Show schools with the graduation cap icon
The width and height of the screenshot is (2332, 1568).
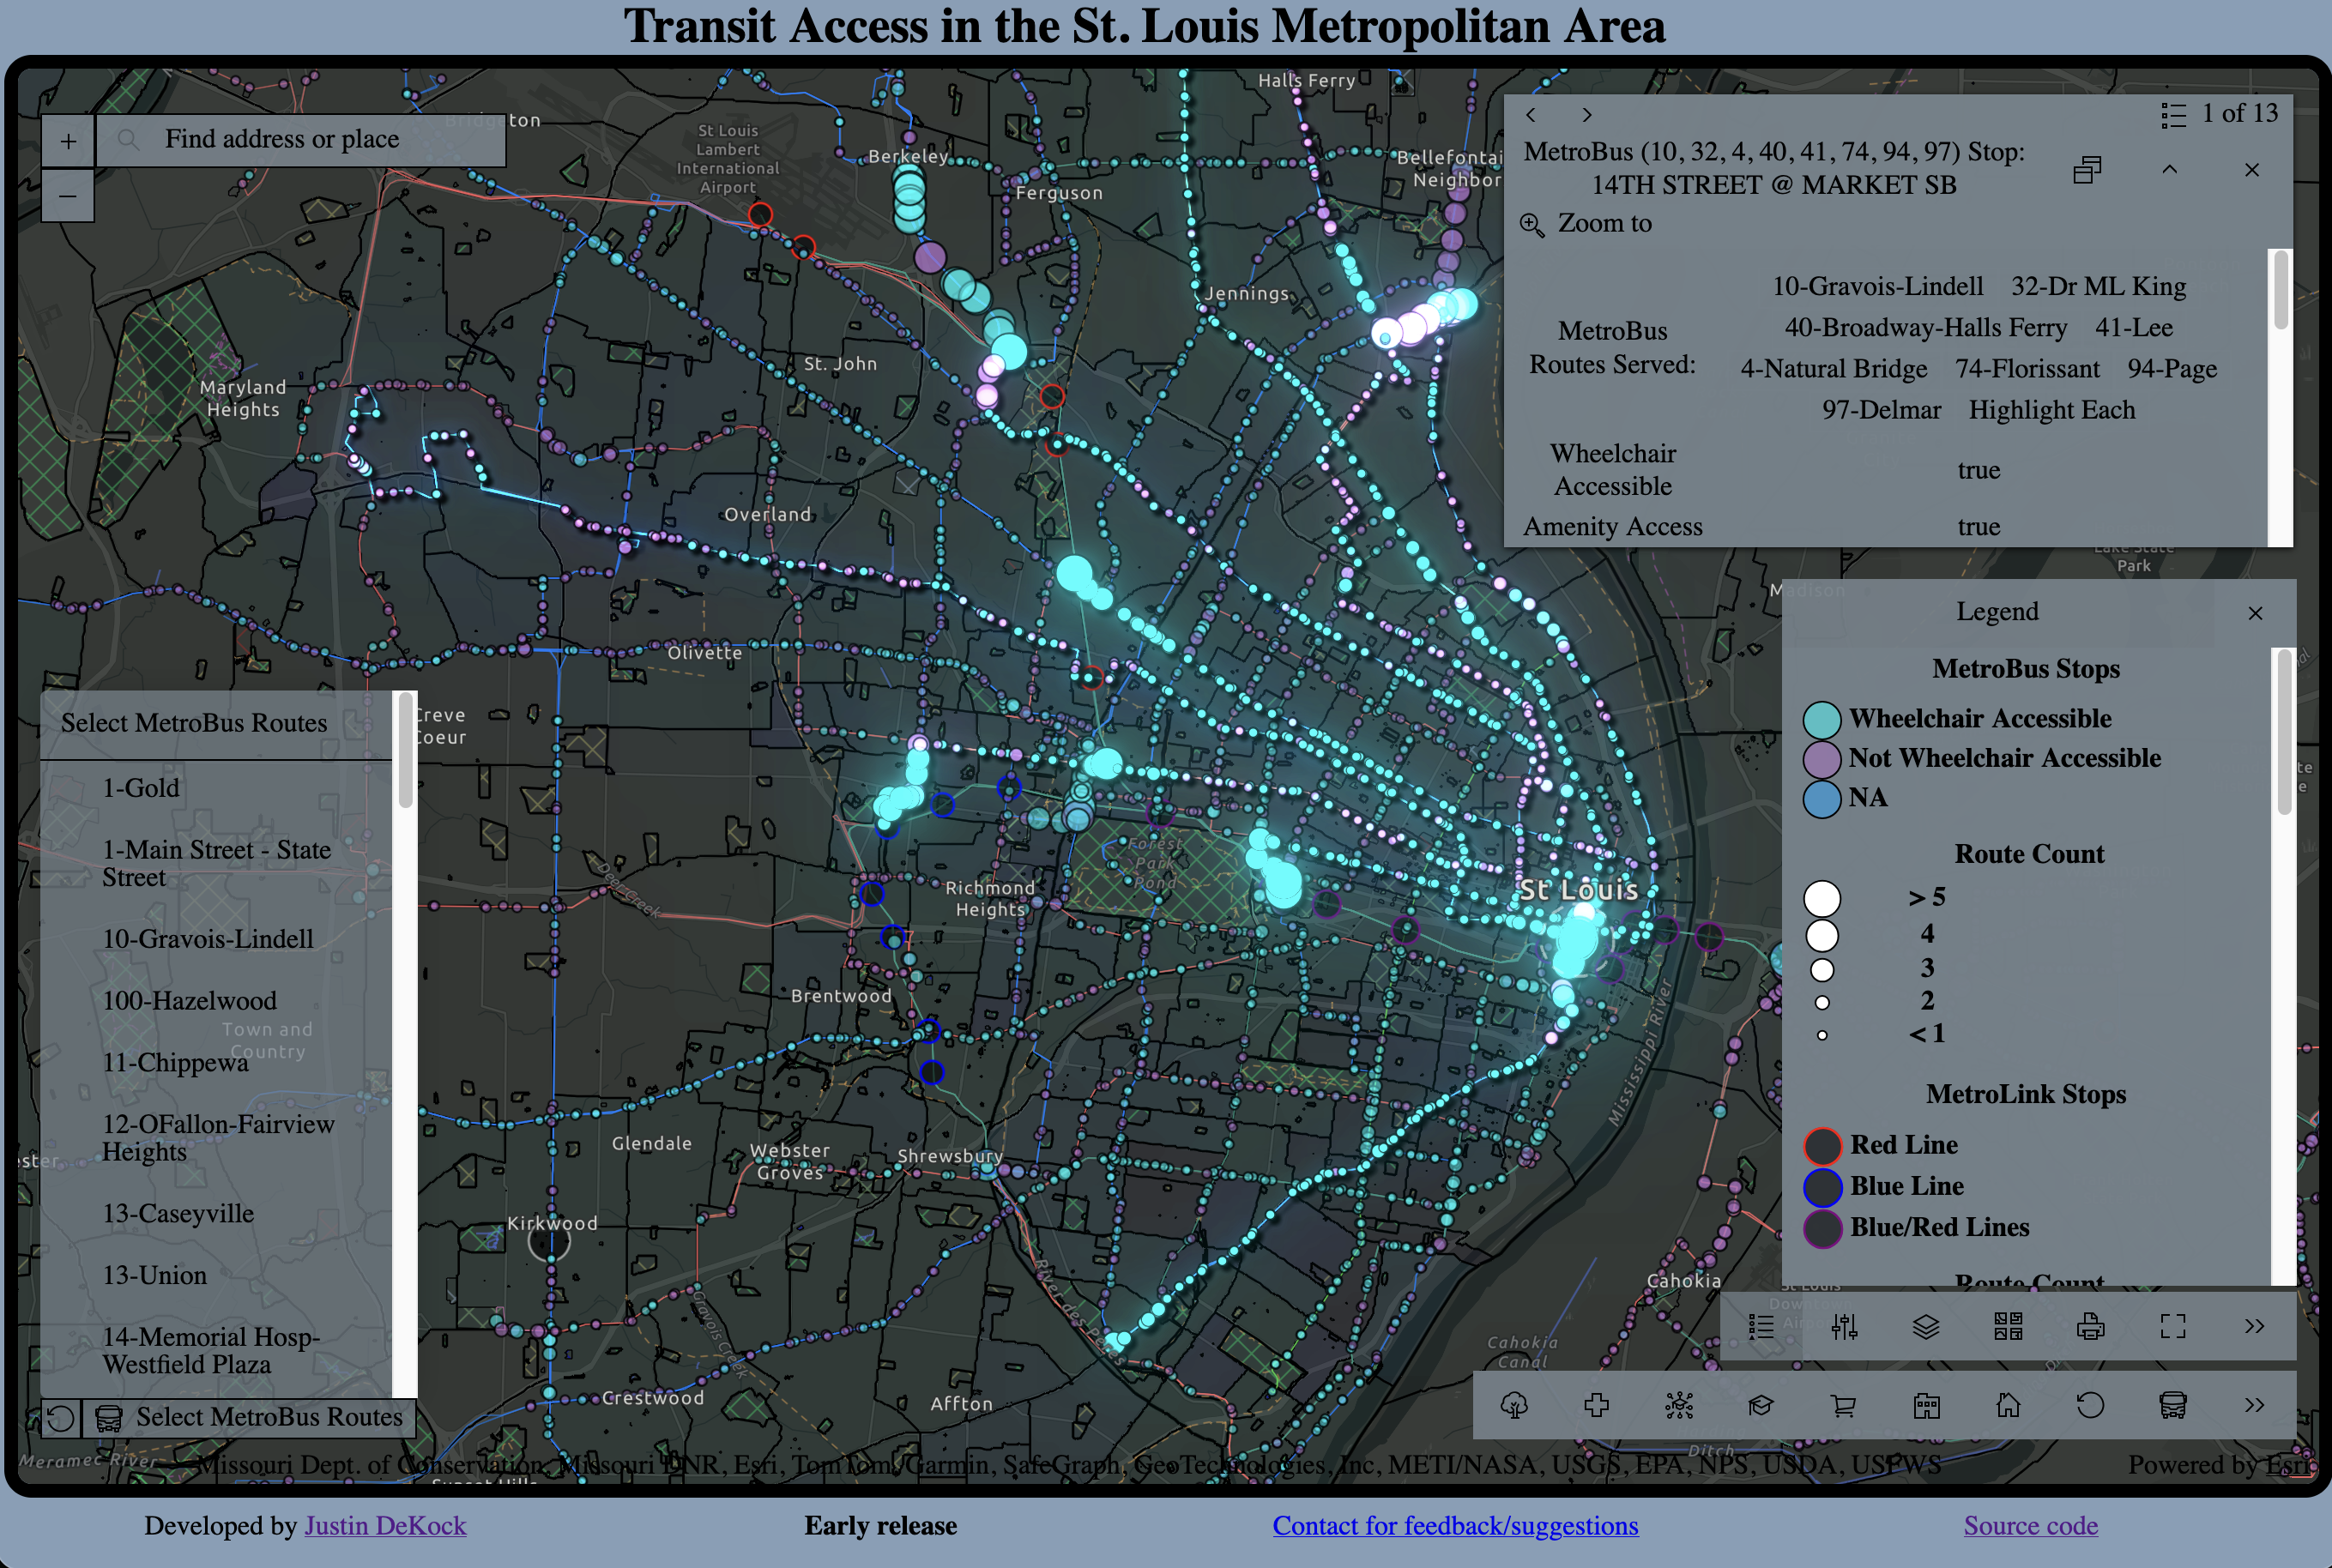point(1761,1405)
